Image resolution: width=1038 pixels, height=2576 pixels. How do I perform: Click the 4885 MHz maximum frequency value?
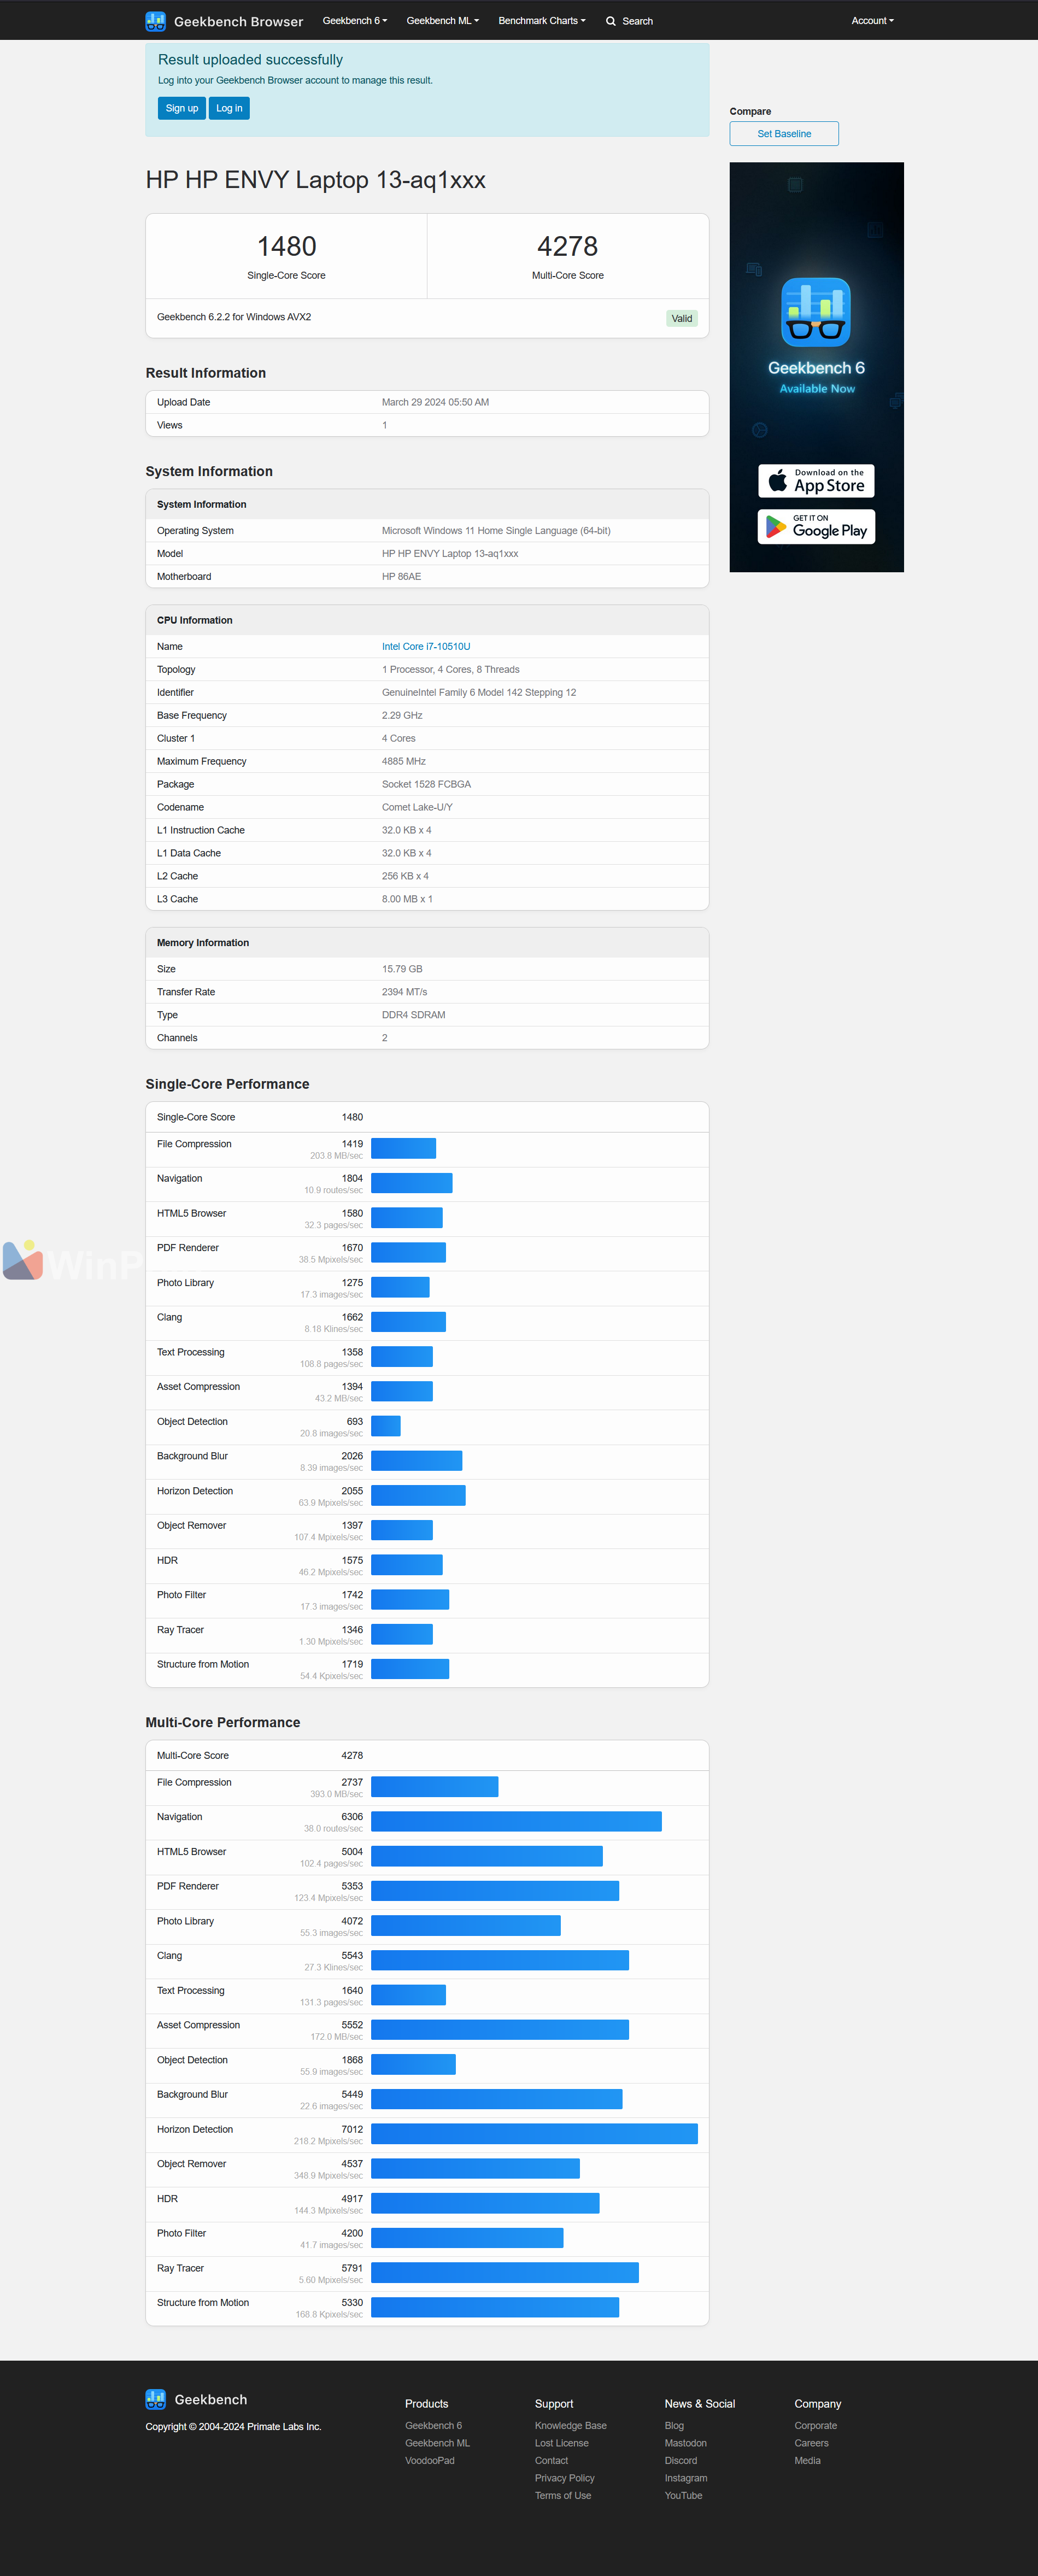click(404, 762)
